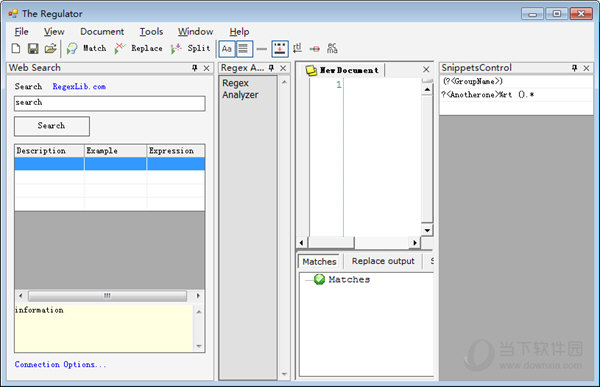Toggle the ECMA script option icon

(332, 48)
